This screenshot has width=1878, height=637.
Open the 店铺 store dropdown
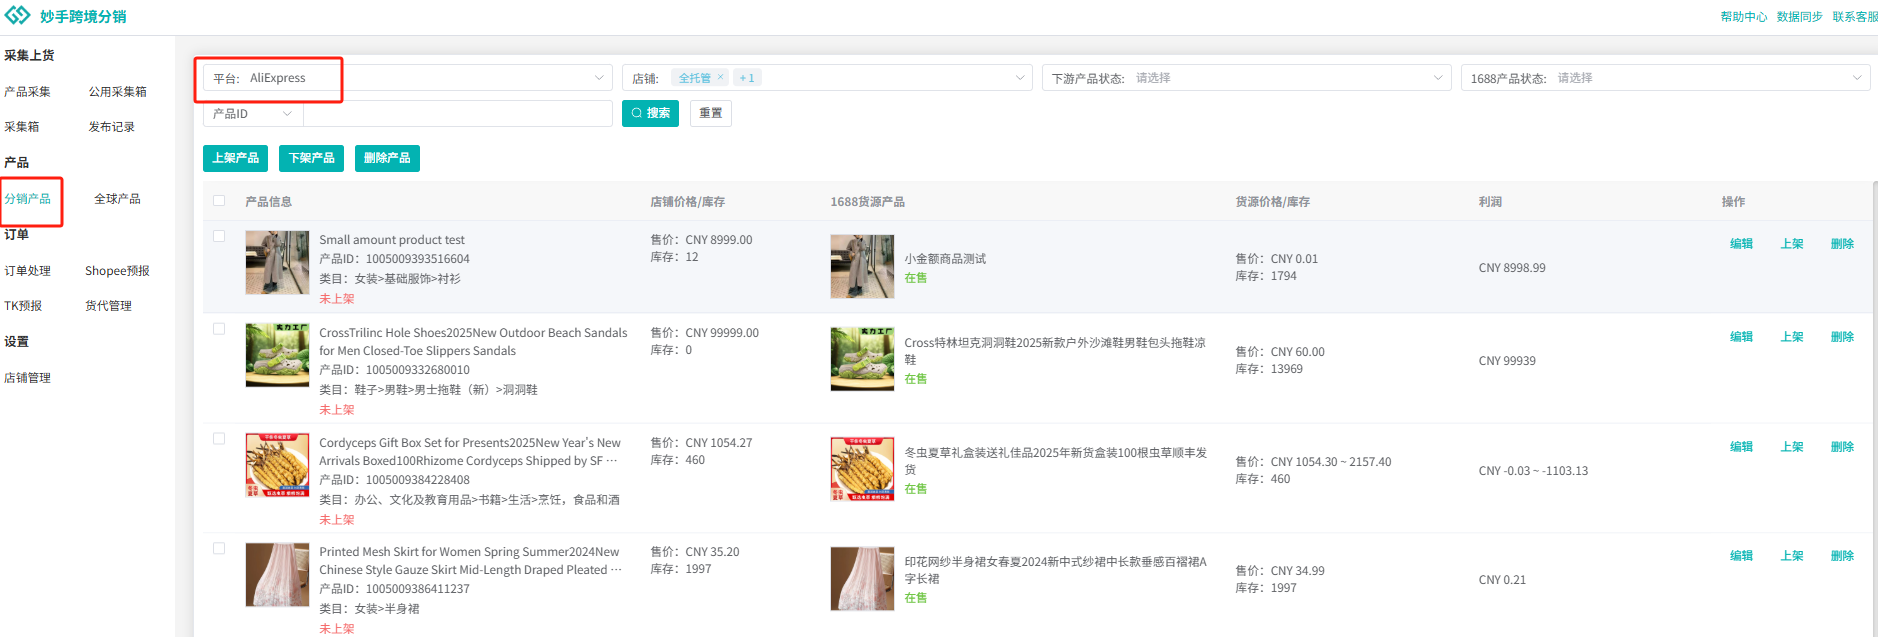(826, 78)
